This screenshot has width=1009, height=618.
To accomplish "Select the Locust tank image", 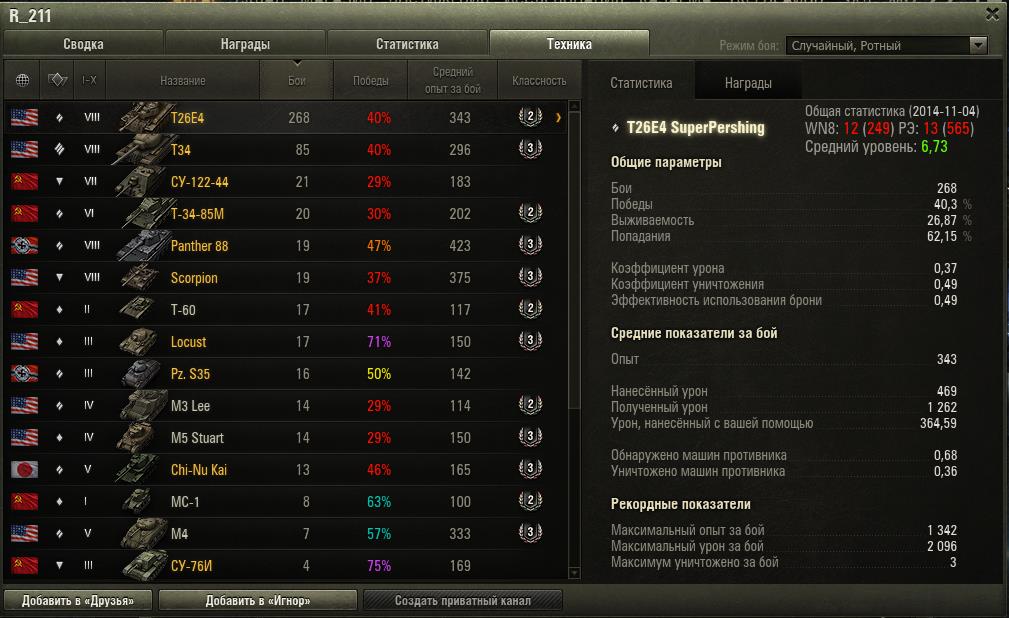I will click(140, 341).
